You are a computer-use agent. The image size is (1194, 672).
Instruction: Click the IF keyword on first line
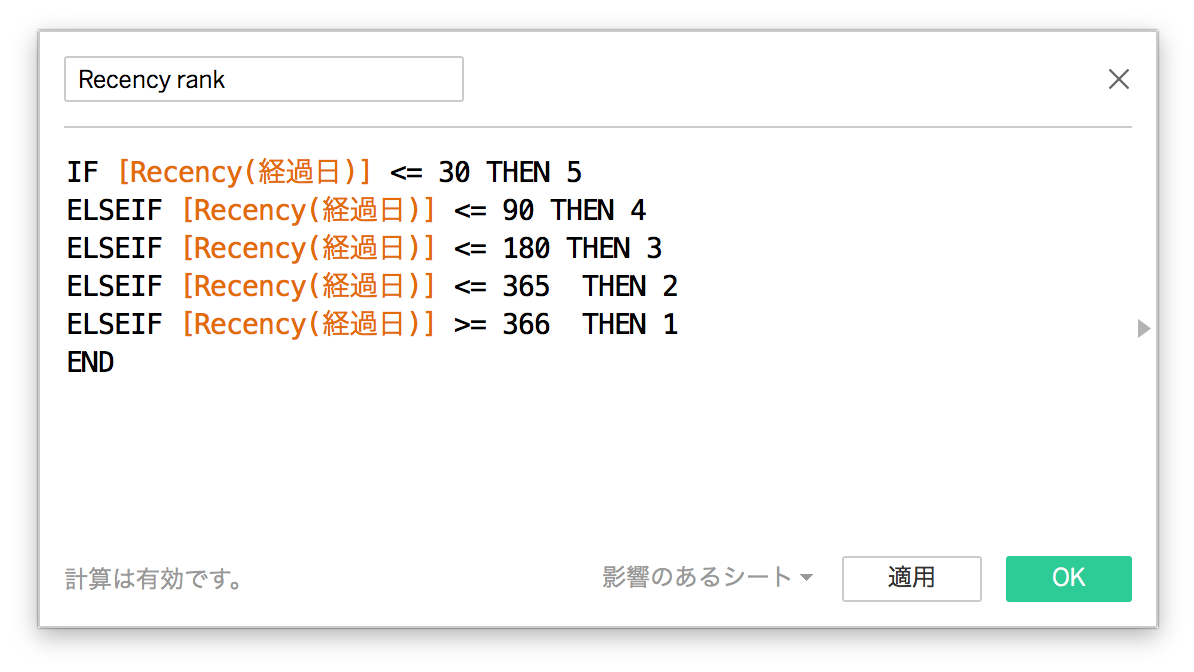(82, 173)
